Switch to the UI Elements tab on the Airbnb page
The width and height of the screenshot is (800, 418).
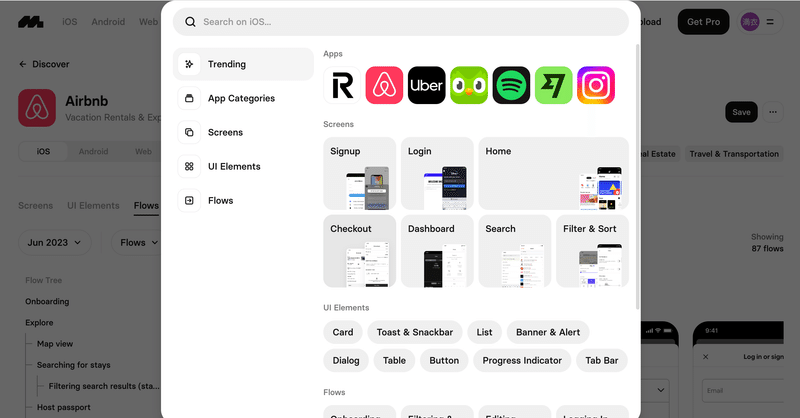pyautogui.click(x=93, y=206)
